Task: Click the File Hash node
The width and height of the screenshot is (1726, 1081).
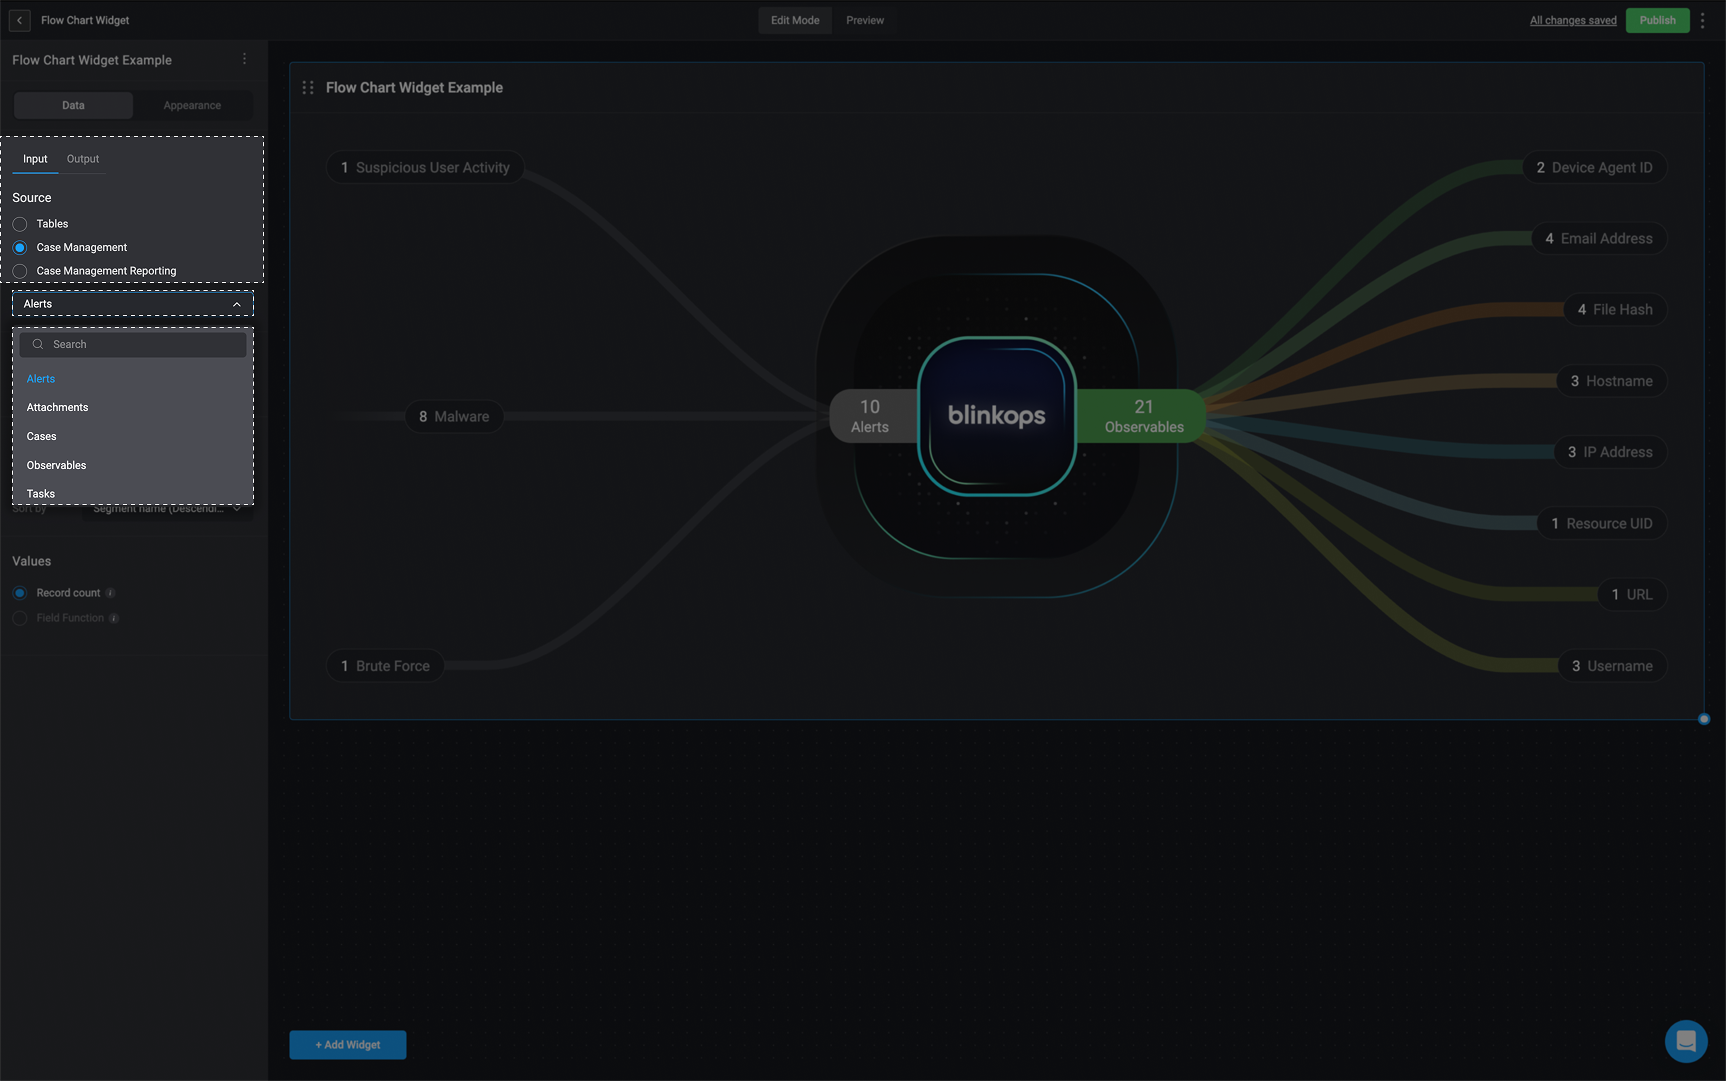Action: click(1615, 310)
